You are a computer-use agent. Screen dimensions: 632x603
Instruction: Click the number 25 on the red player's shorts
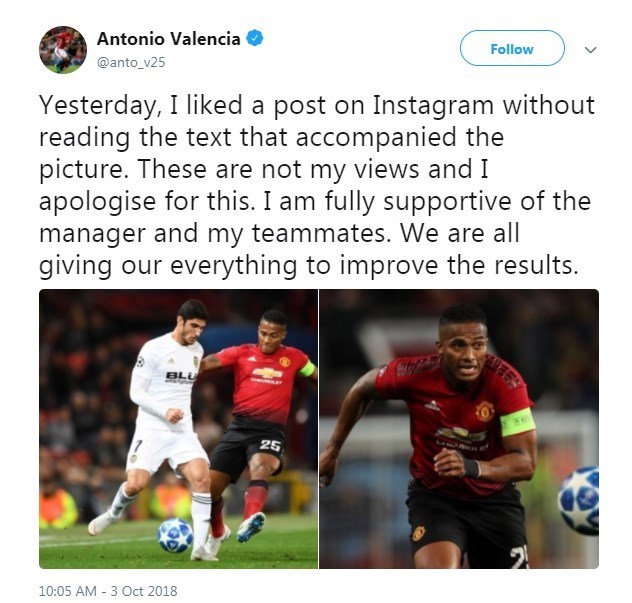[x=270, y=445]
